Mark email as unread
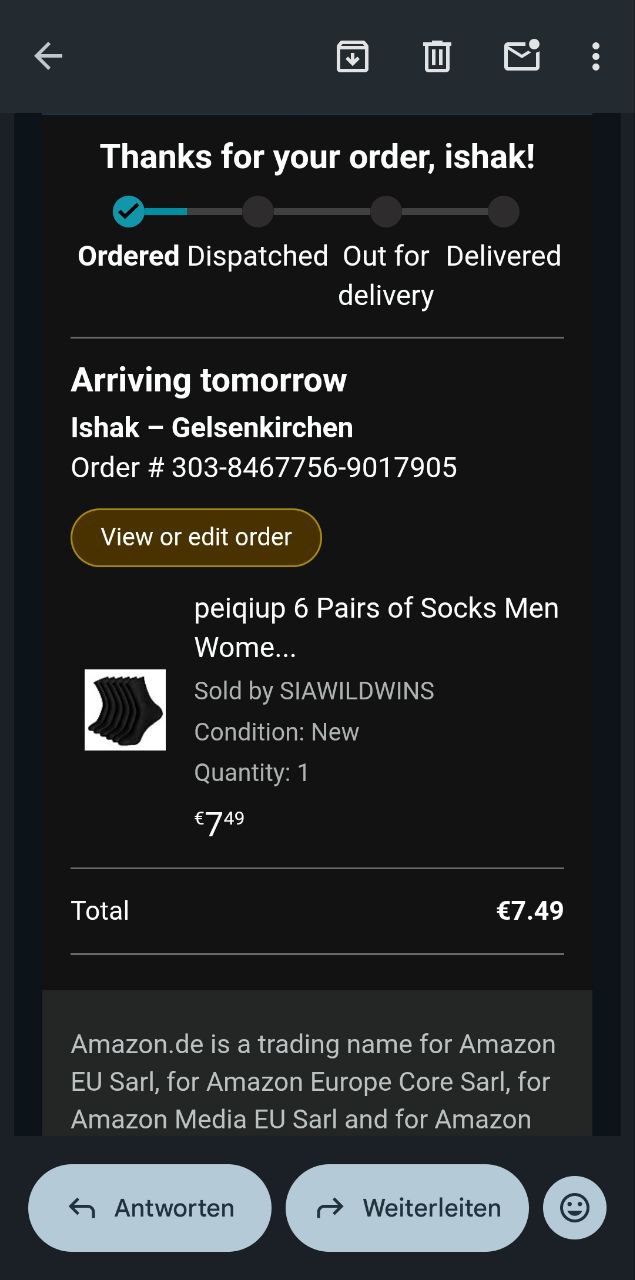The image size is (635, 1280). [521, 56]
